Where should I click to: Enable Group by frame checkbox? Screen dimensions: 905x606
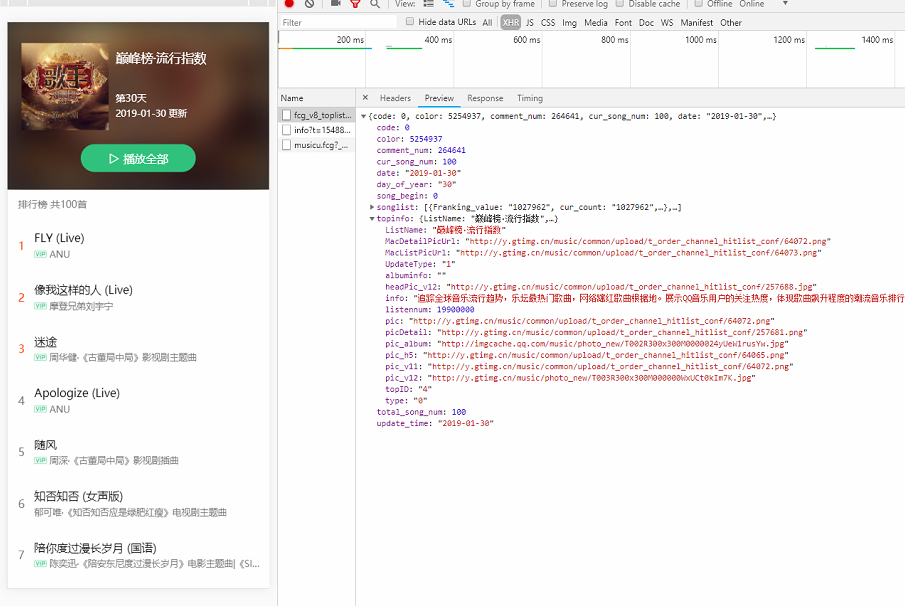click(x=467, y=3)
